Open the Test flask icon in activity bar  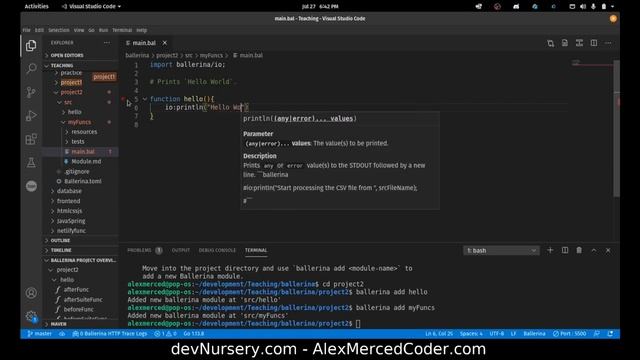[31, 162]
